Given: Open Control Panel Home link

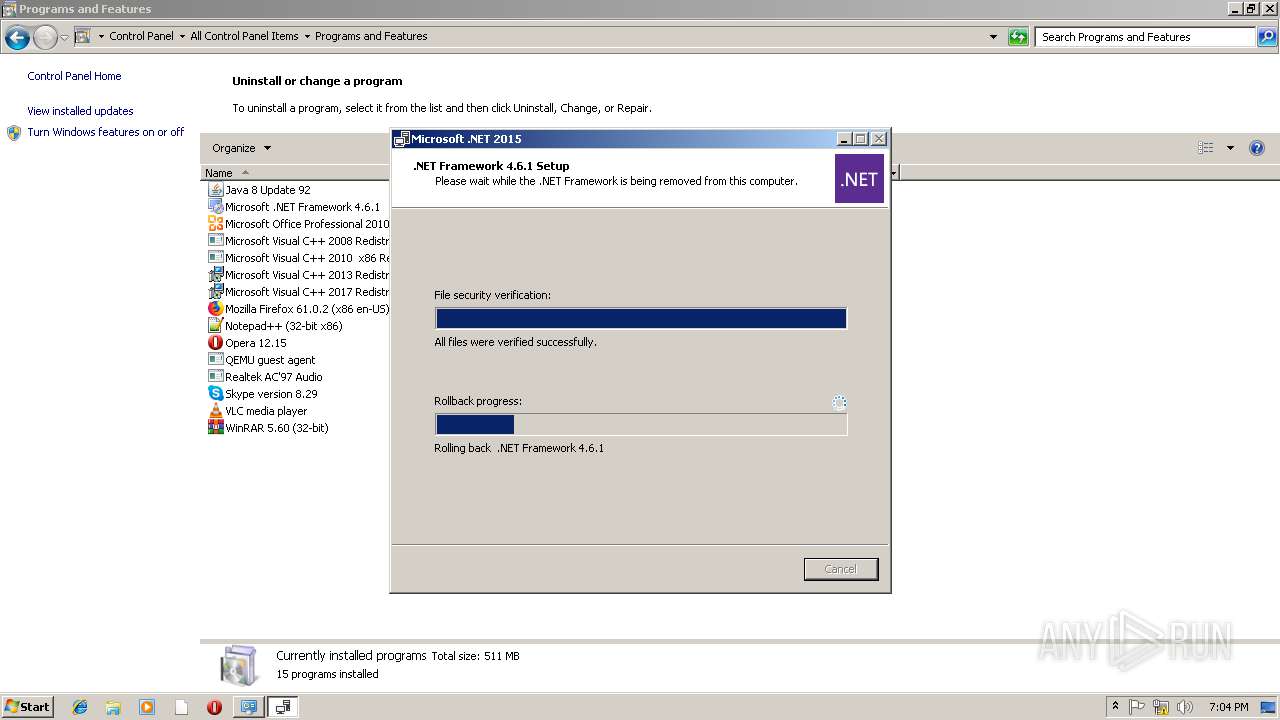Looking at the screenshot, I should pyautogui.click(x=74, y=76).
